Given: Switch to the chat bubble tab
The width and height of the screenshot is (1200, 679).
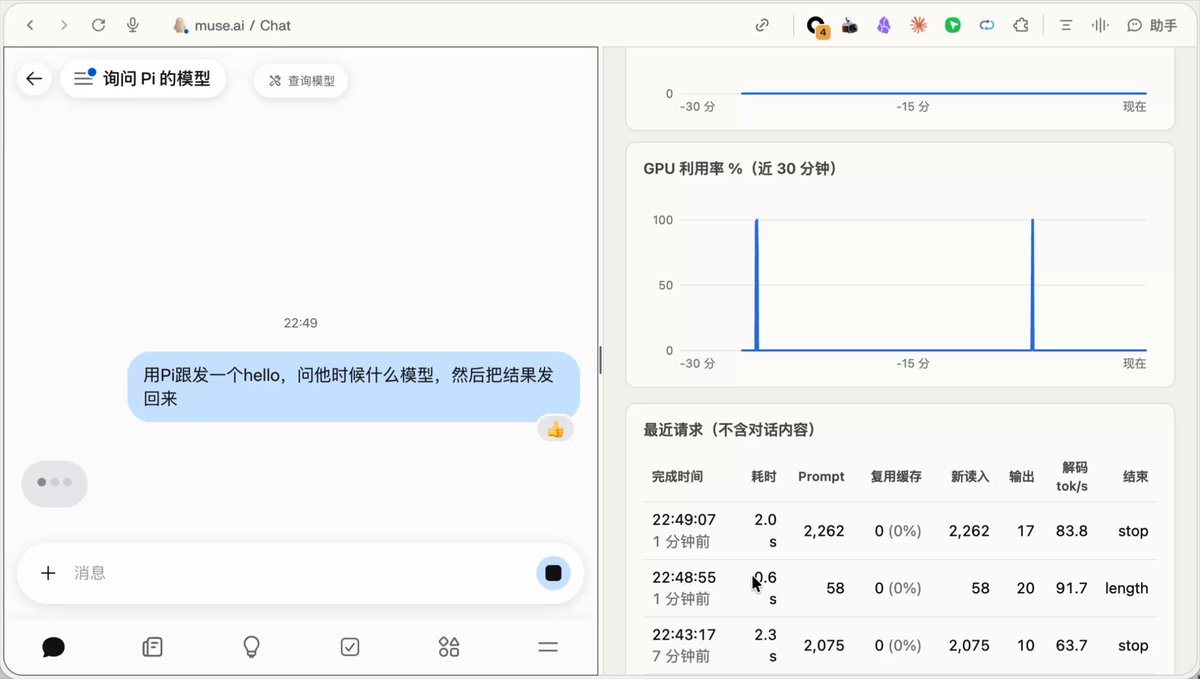Looking at the screenshot, I should [54, 647].
